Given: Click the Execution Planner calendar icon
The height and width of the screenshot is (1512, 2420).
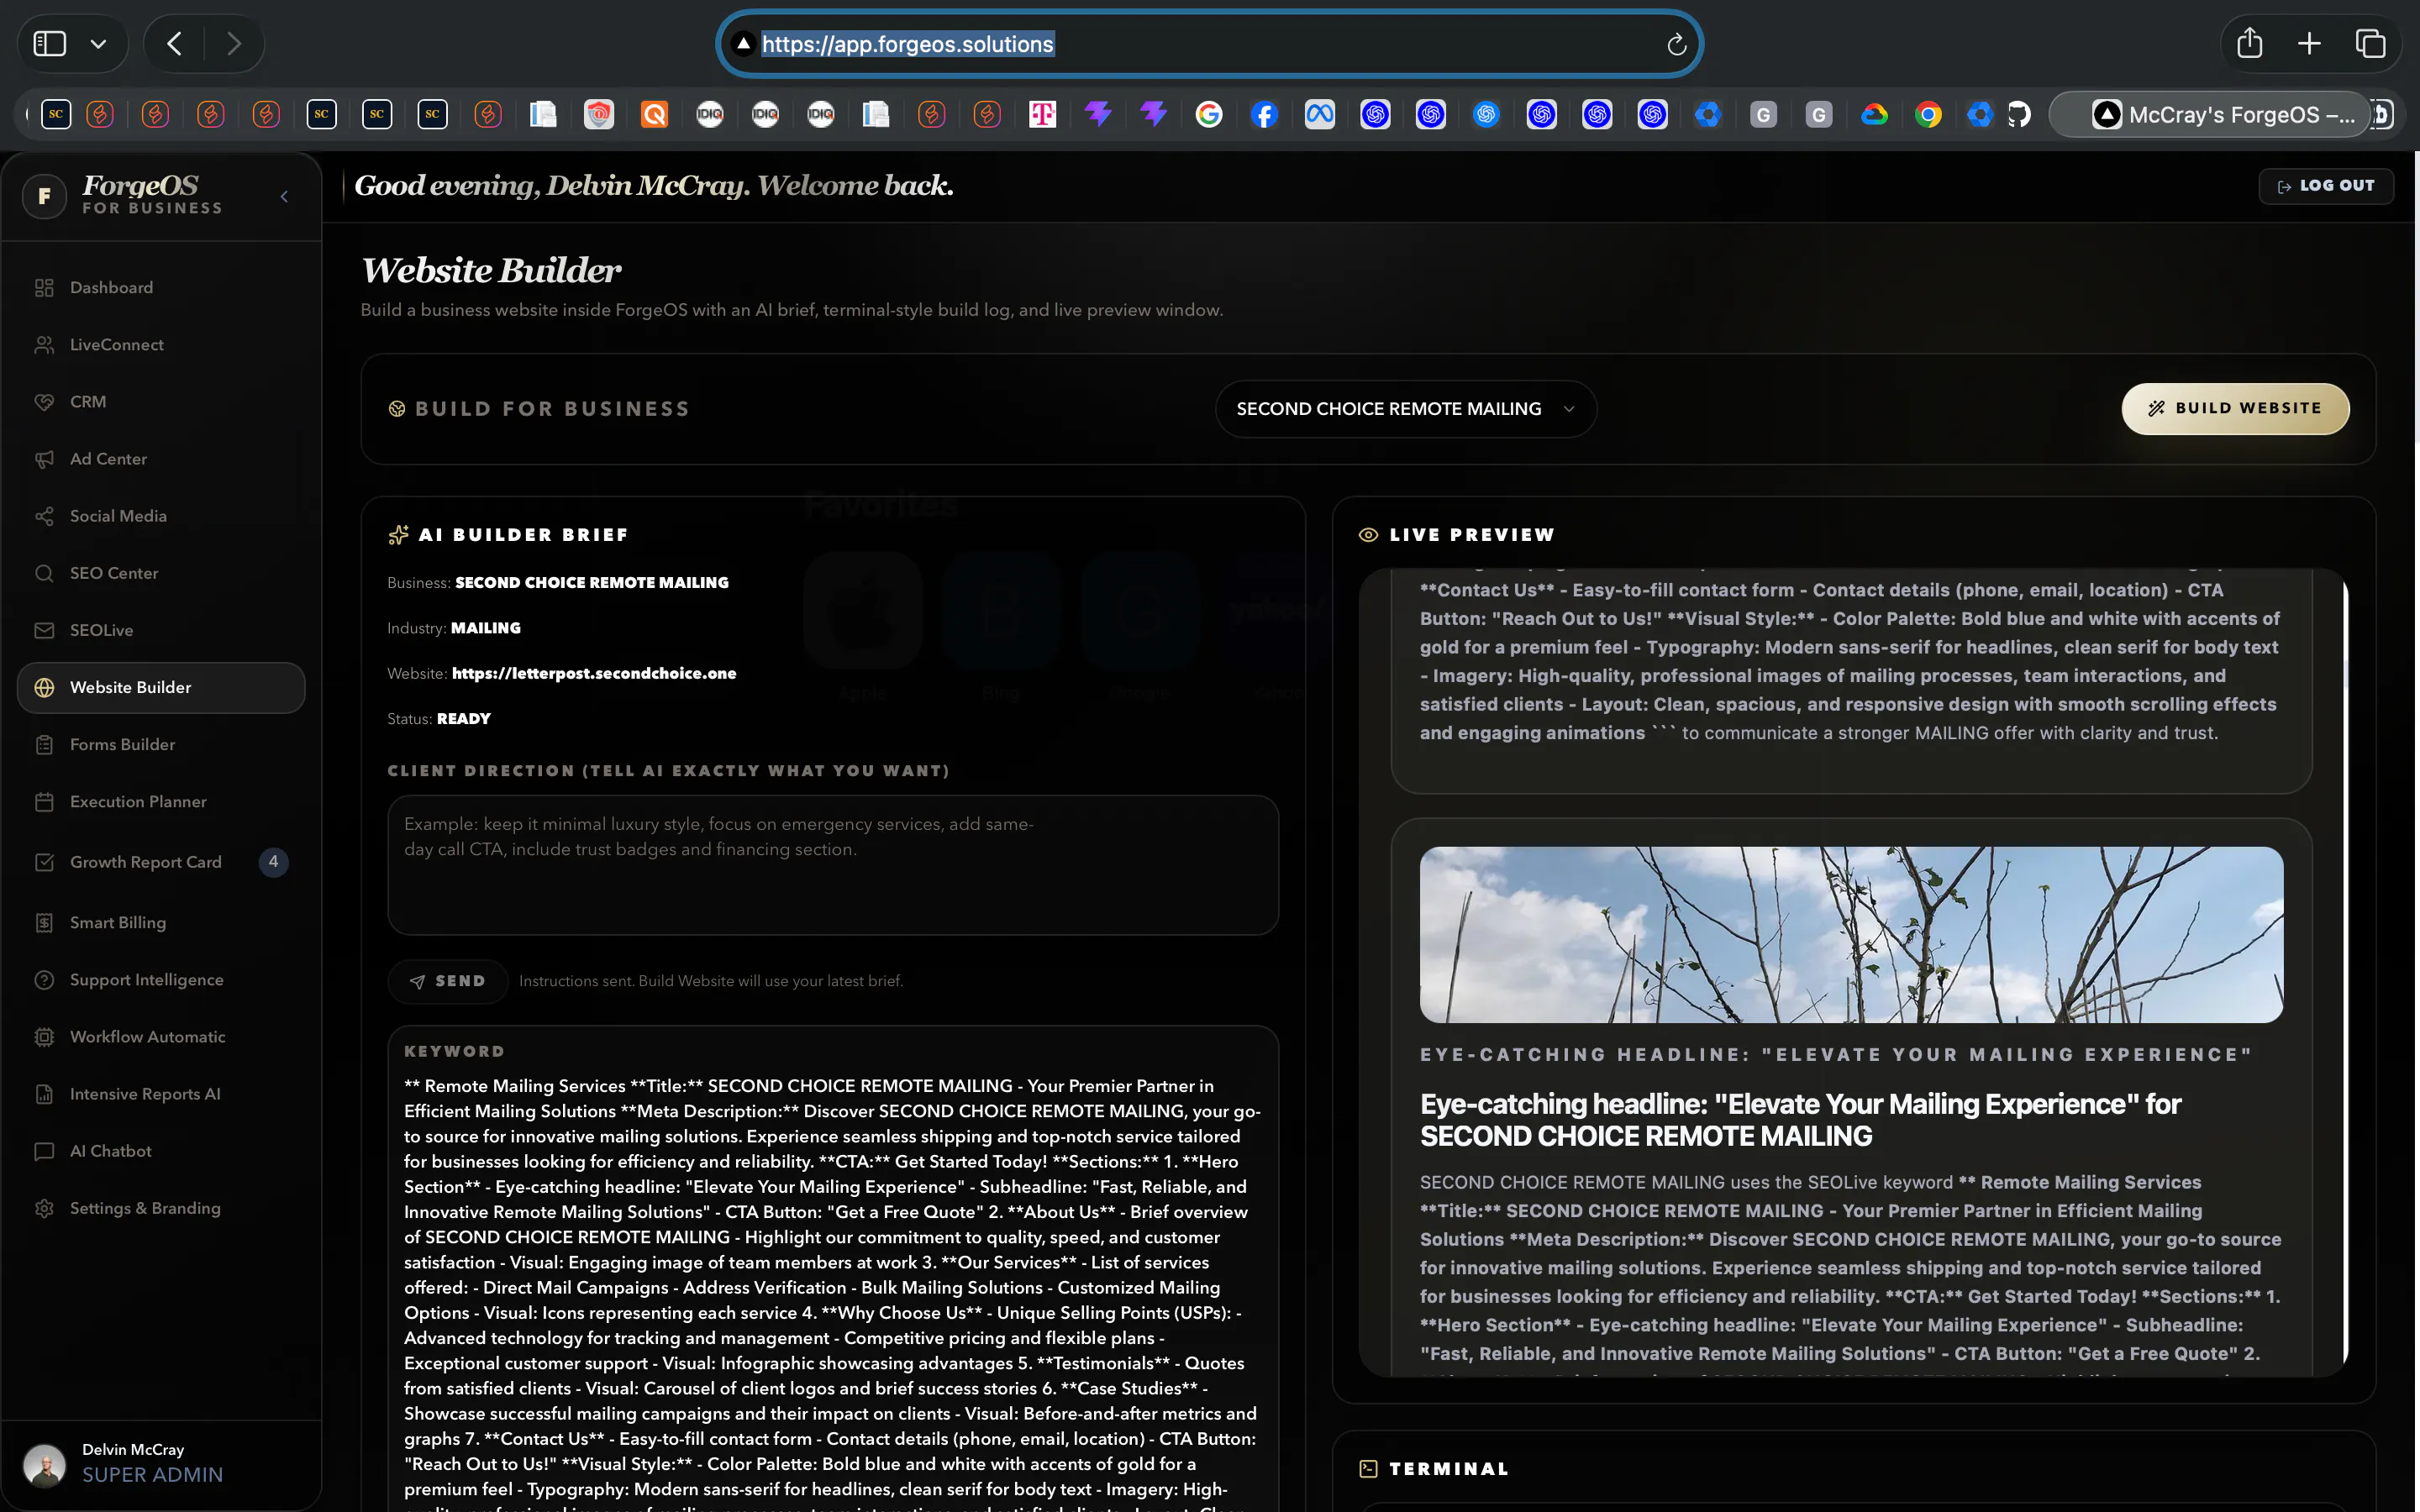Looking at the screenshot, I should coord(44,802).
